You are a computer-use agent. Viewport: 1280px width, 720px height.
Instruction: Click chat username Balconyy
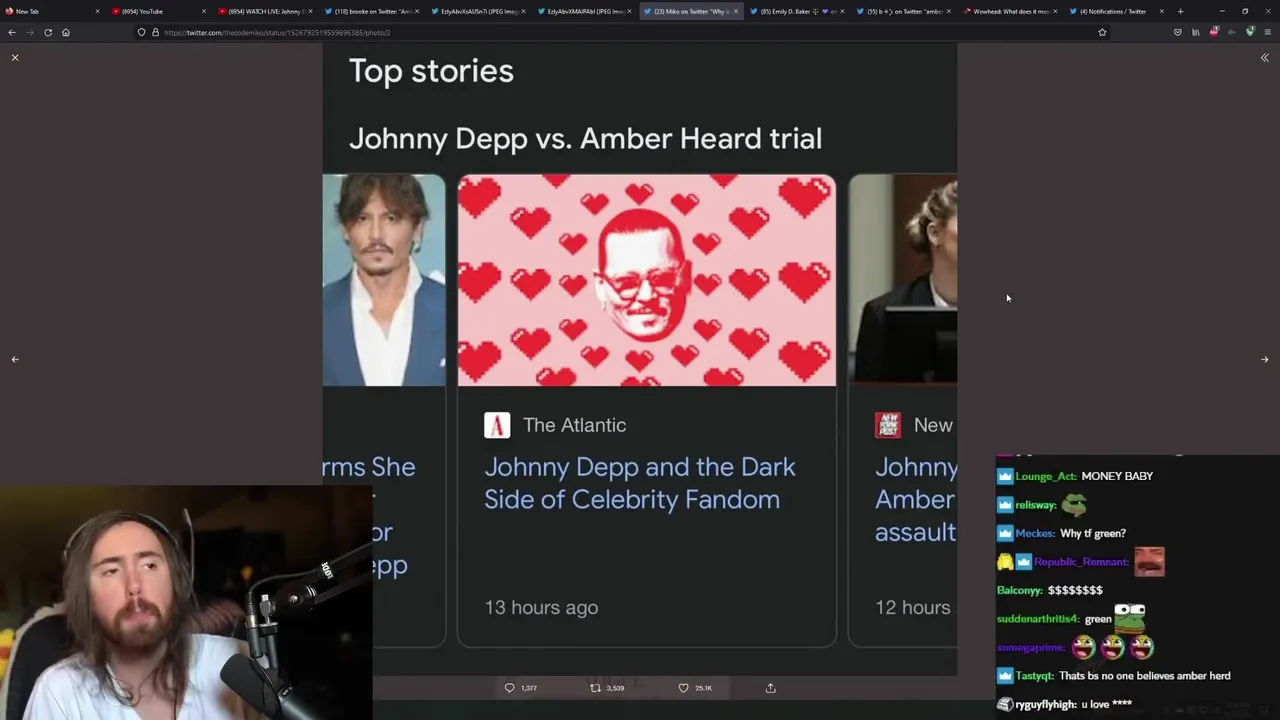(x=1019, y=590)
